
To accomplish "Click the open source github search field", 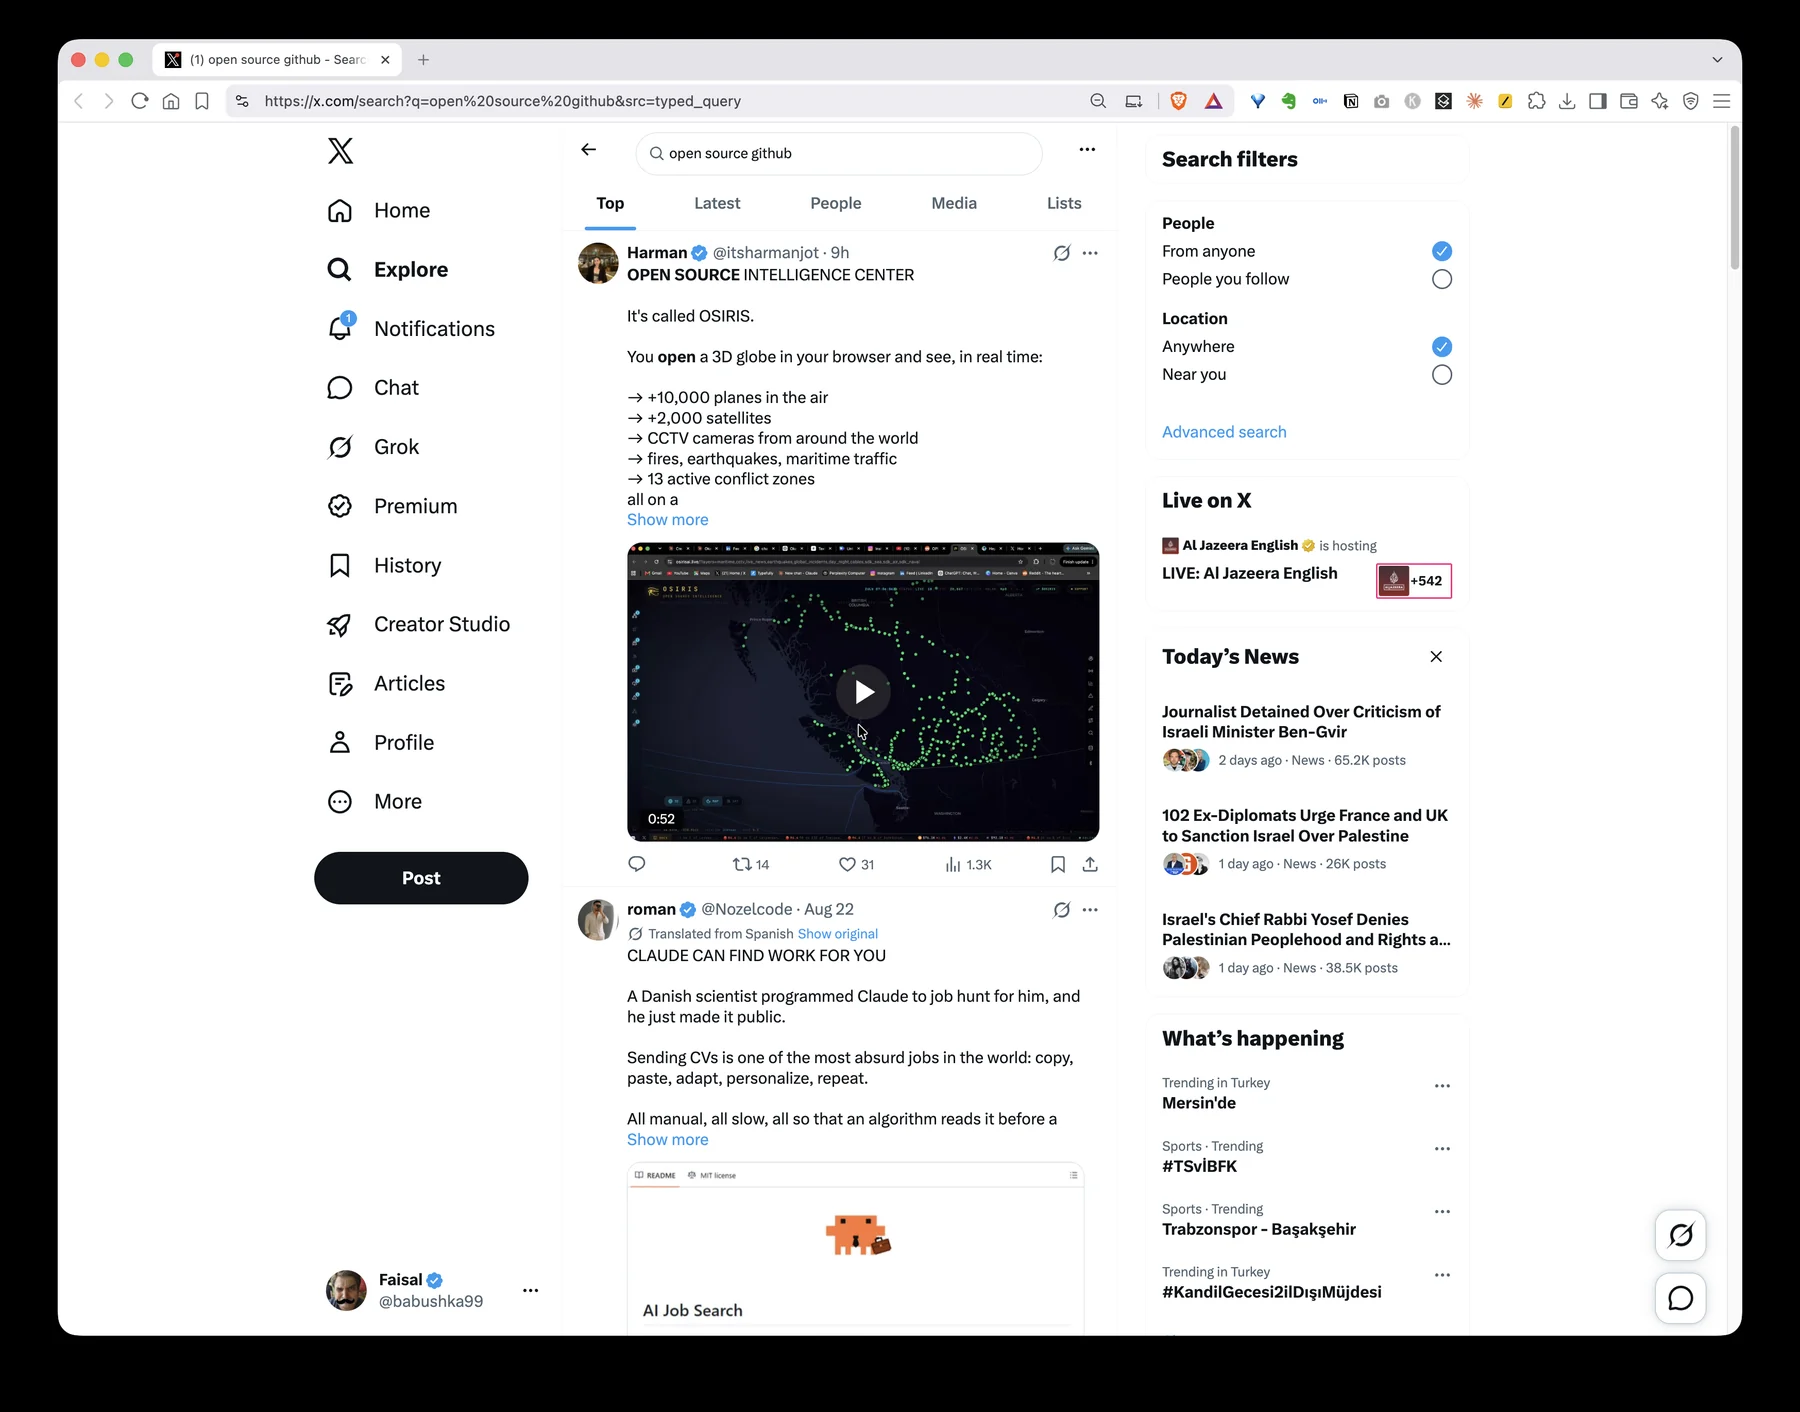I will [838, 153].
